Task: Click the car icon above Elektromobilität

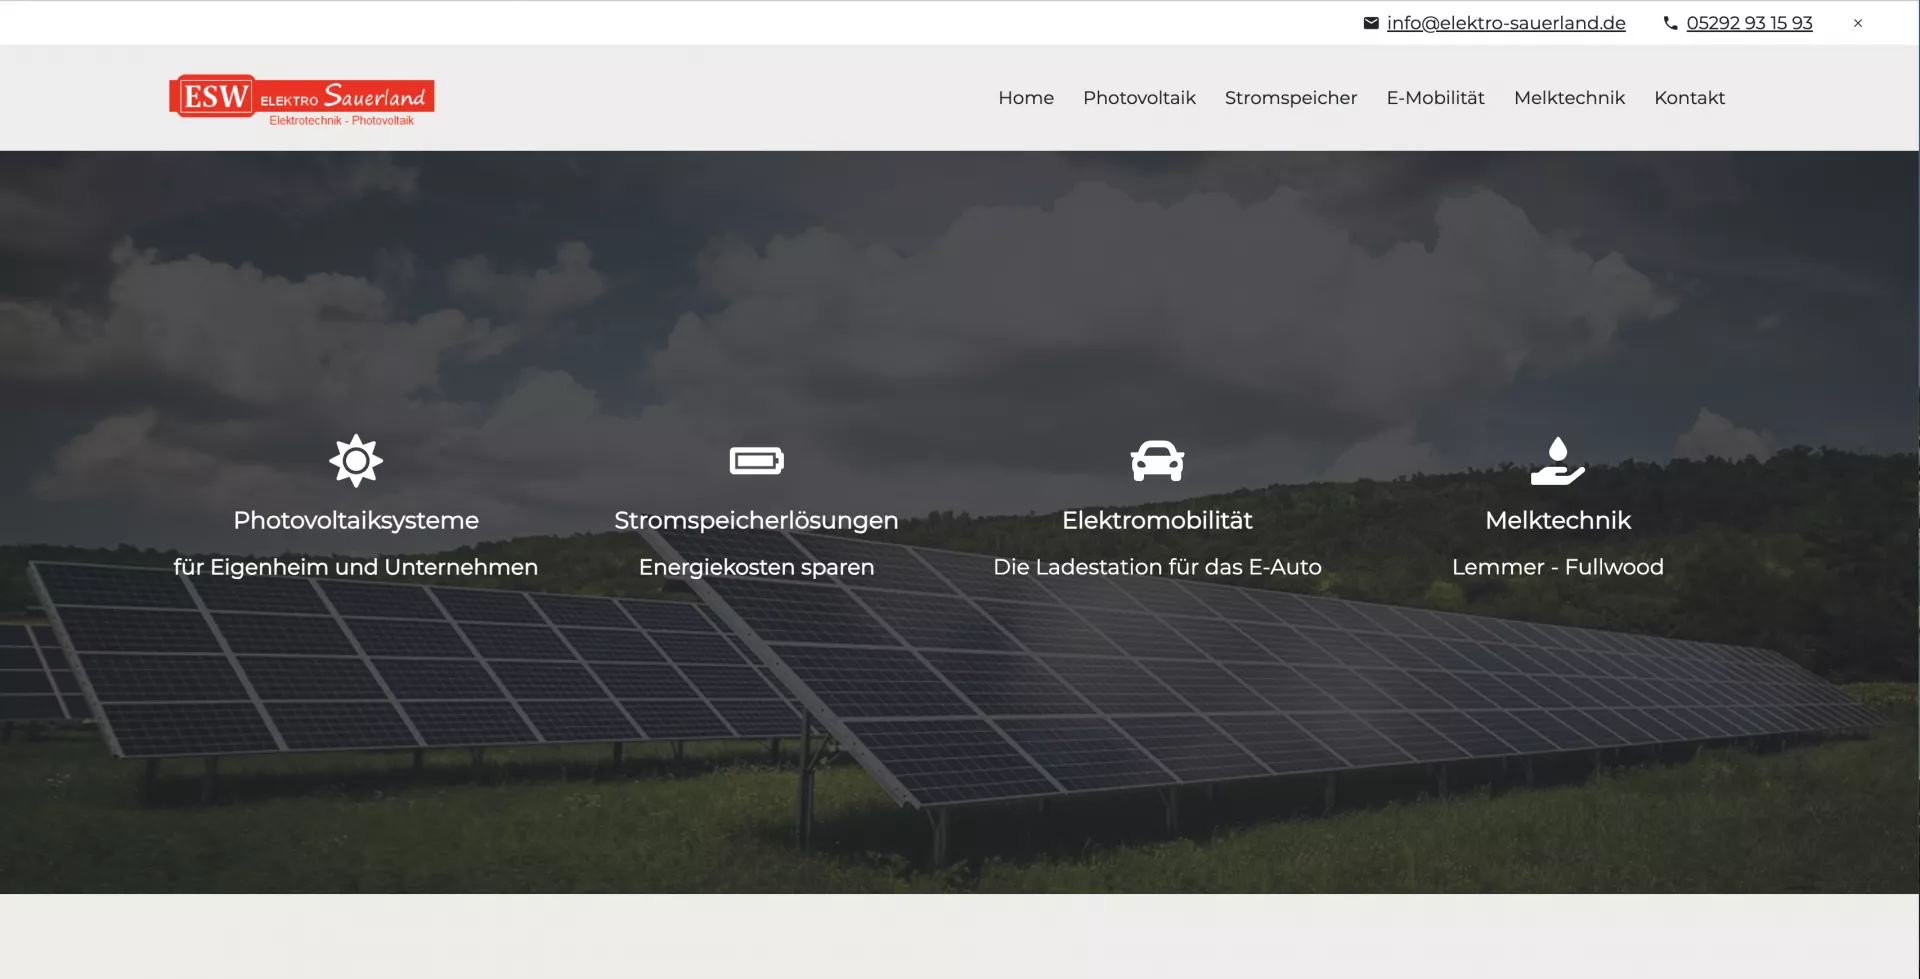Action: (1157, 461)
